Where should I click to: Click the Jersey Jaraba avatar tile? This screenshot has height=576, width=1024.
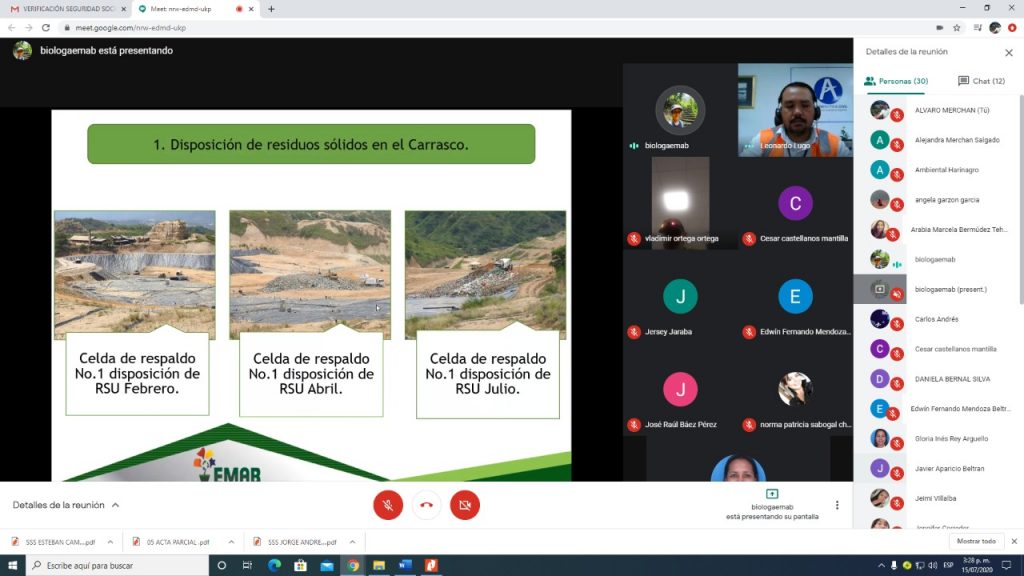[x=680, y=296]
